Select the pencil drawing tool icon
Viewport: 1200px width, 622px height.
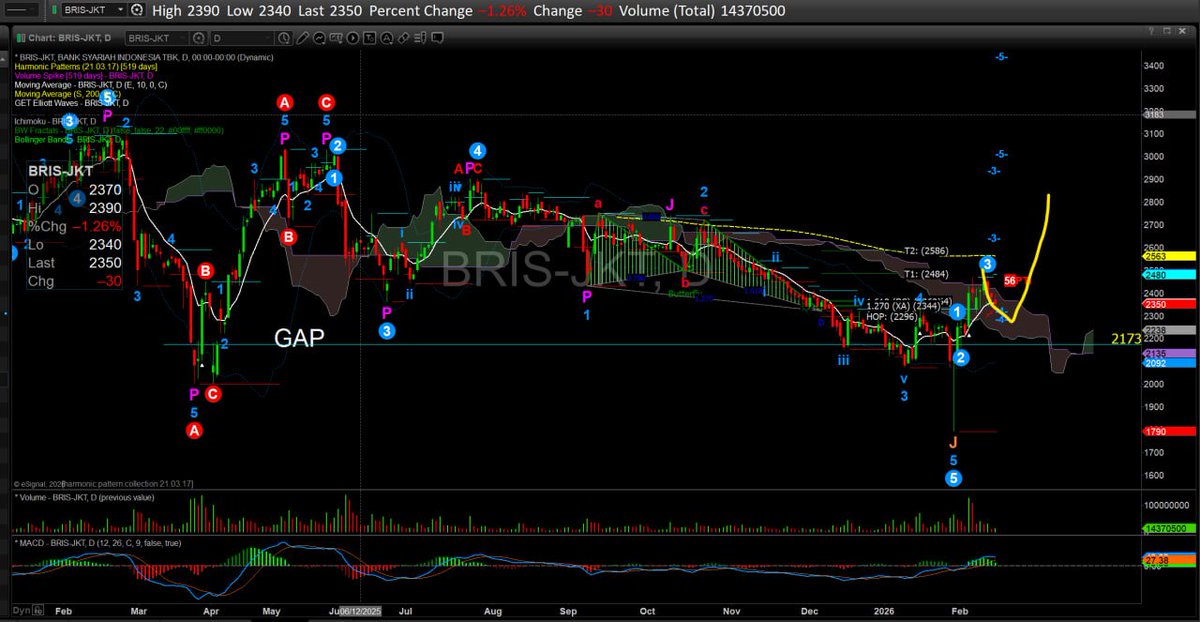(302, 37)
